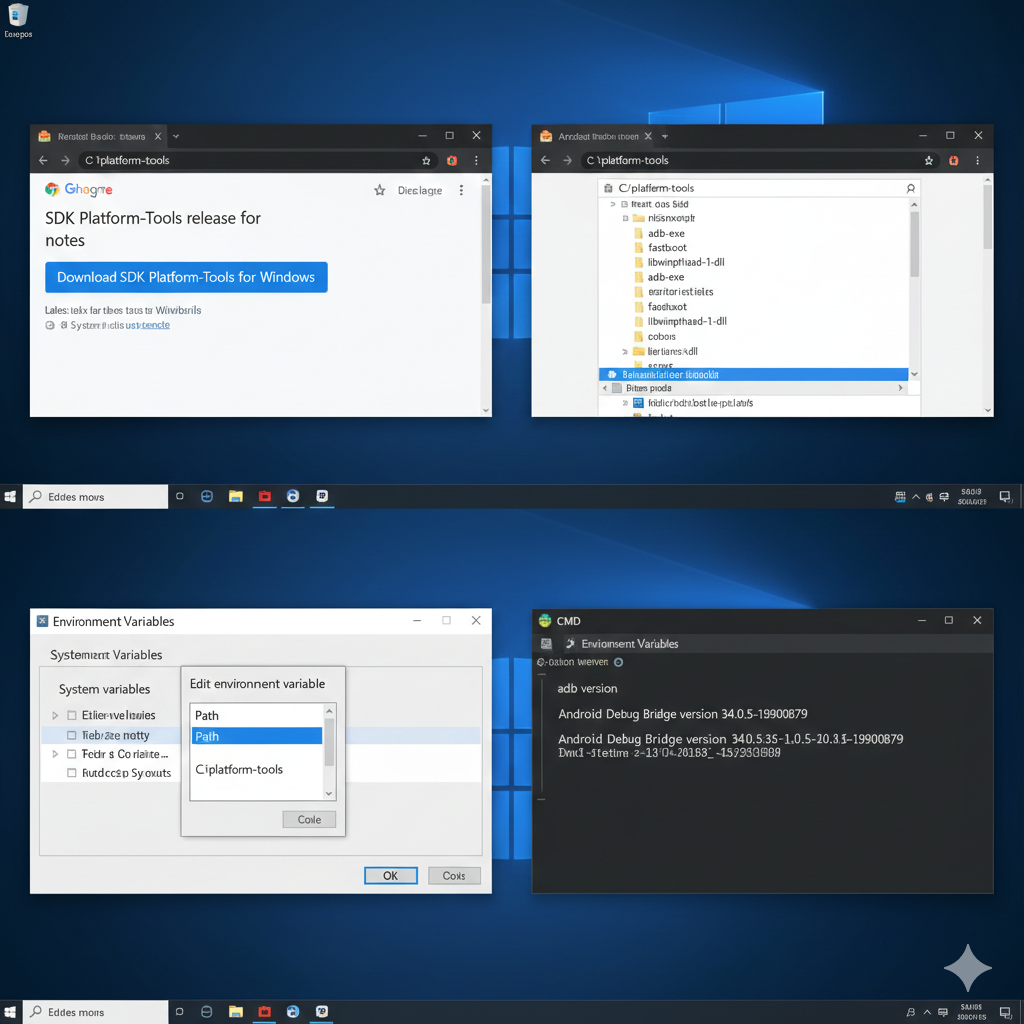The image size is (1024, 1024).
Task: Click the CMD window title icon
Action: 545,620
